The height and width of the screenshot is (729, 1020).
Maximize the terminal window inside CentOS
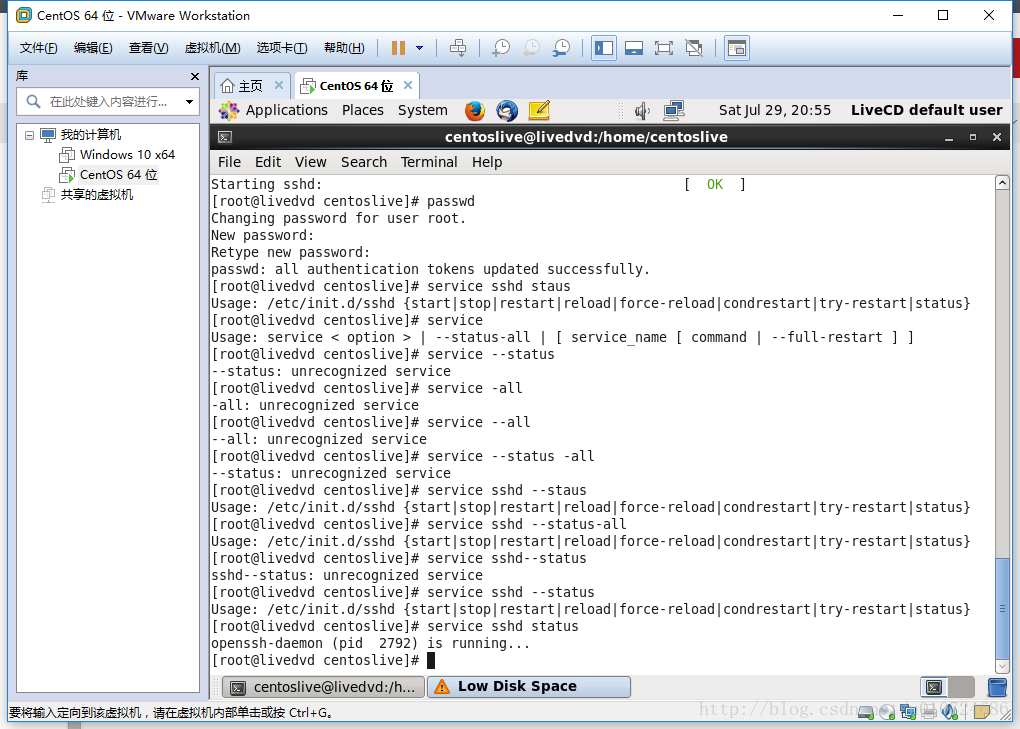coord(973,137)
